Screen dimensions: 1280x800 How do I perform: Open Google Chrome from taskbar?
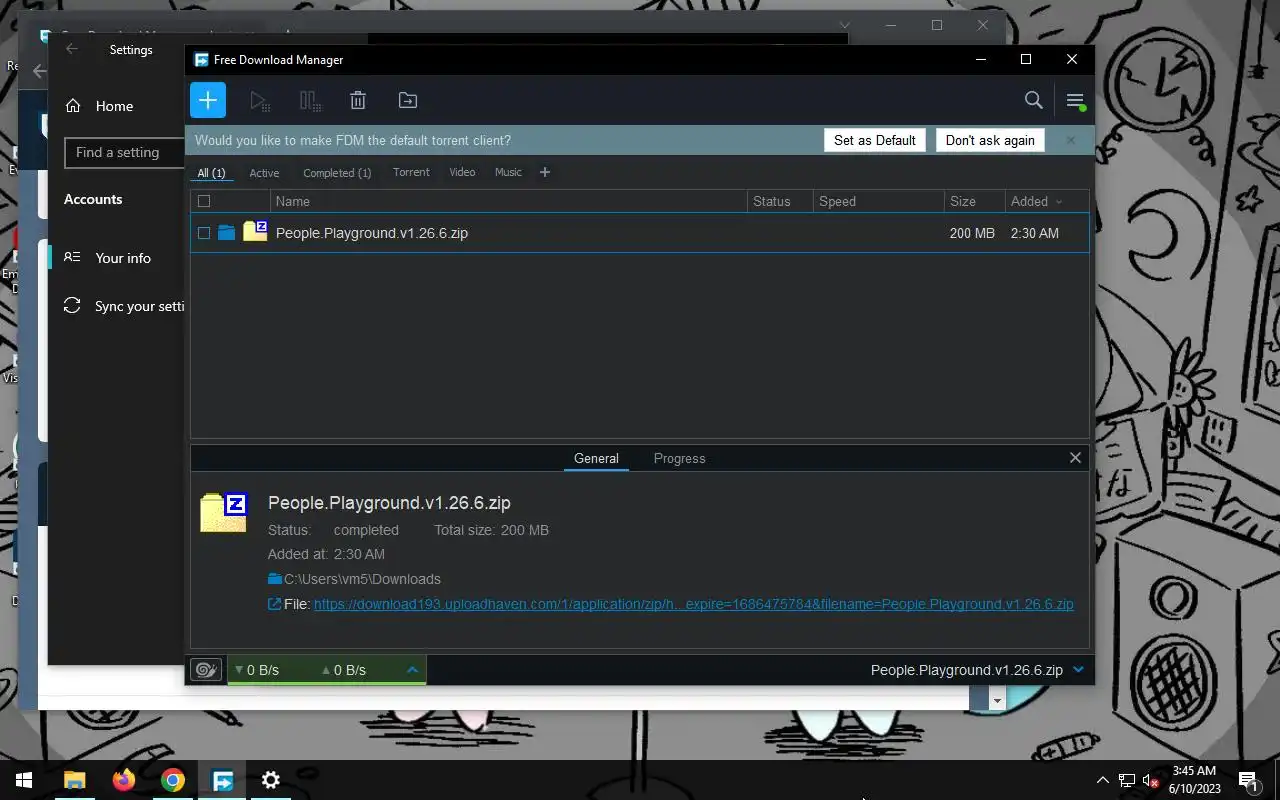[x=173, y=780]
